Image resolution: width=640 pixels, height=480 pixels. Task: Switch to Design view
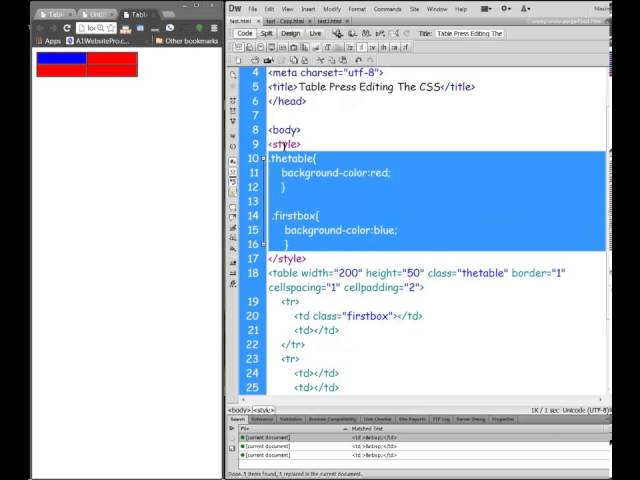291,33
